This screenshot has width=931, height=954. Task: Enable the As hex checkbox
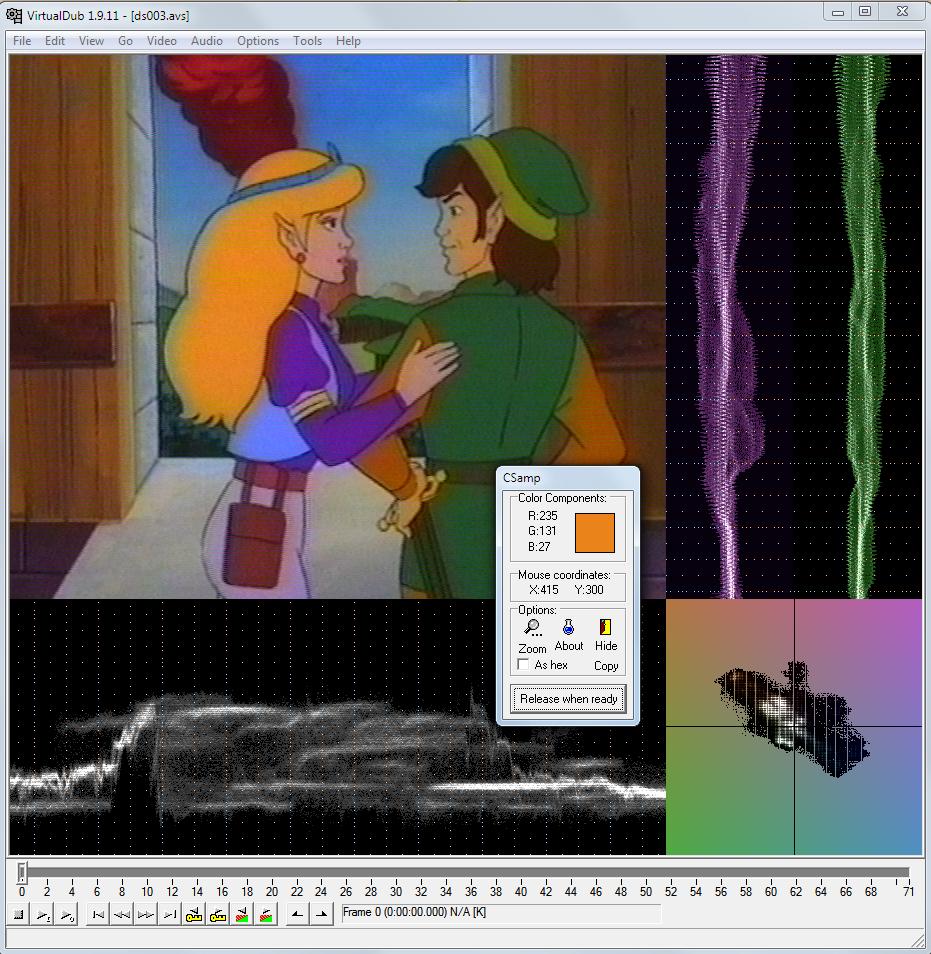point(523,664)
